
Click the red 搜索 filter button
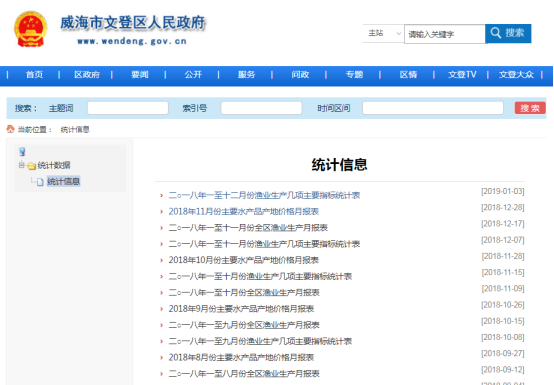point(530,108)
